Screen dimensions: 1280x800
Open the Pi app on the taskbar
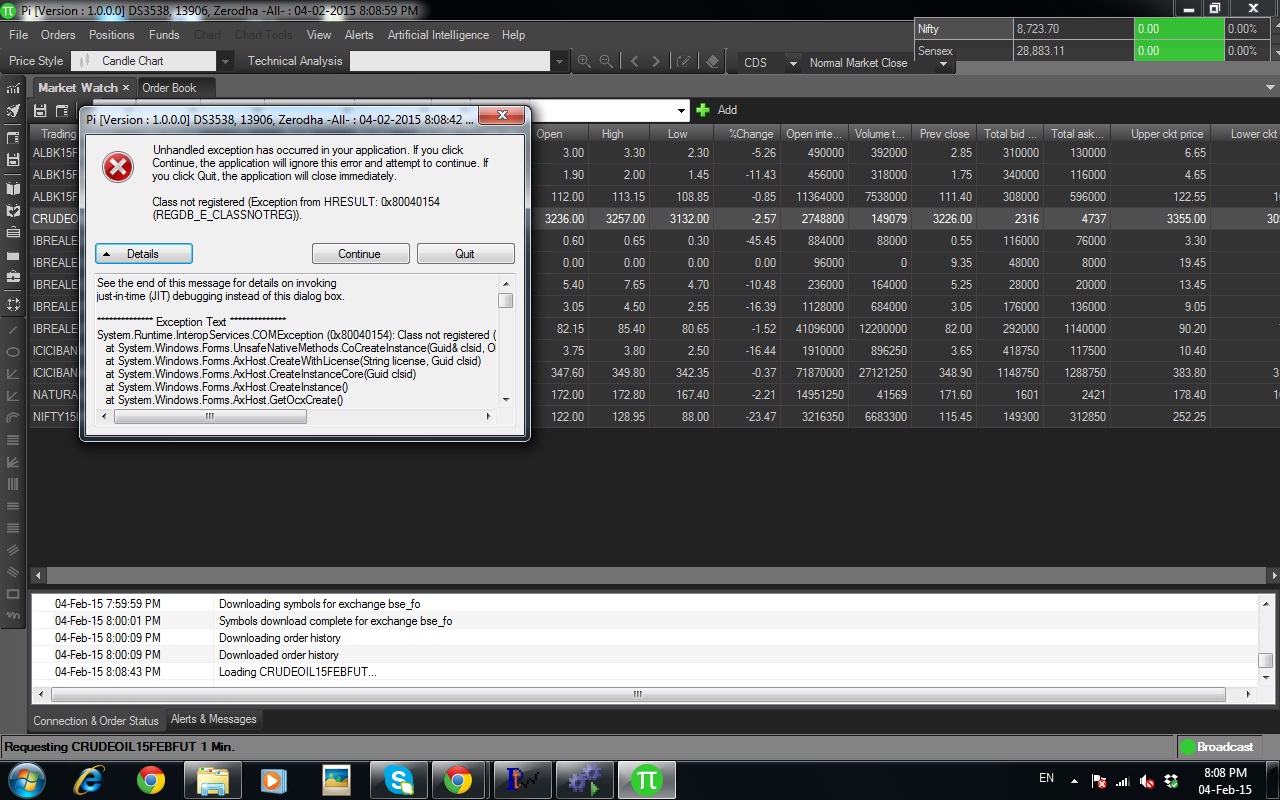[x=646, y=780]
